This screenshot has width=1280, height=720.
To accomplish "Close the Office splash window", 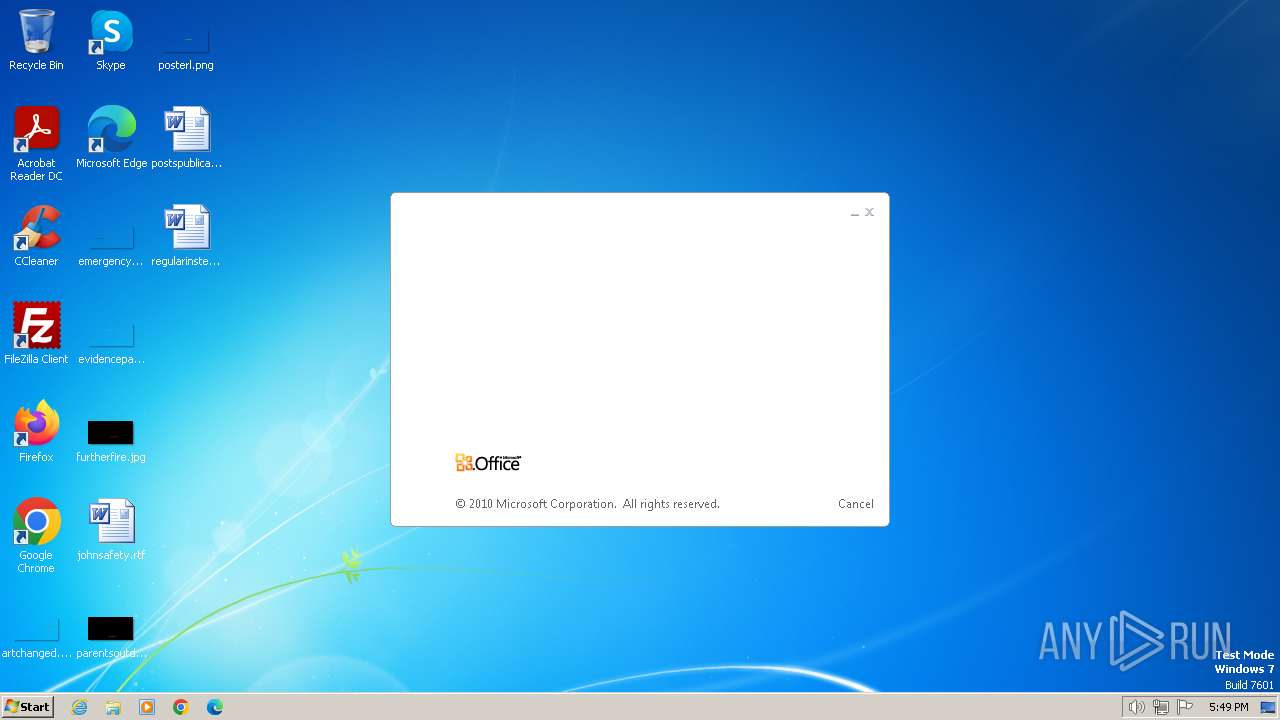I will coord(870,212).
